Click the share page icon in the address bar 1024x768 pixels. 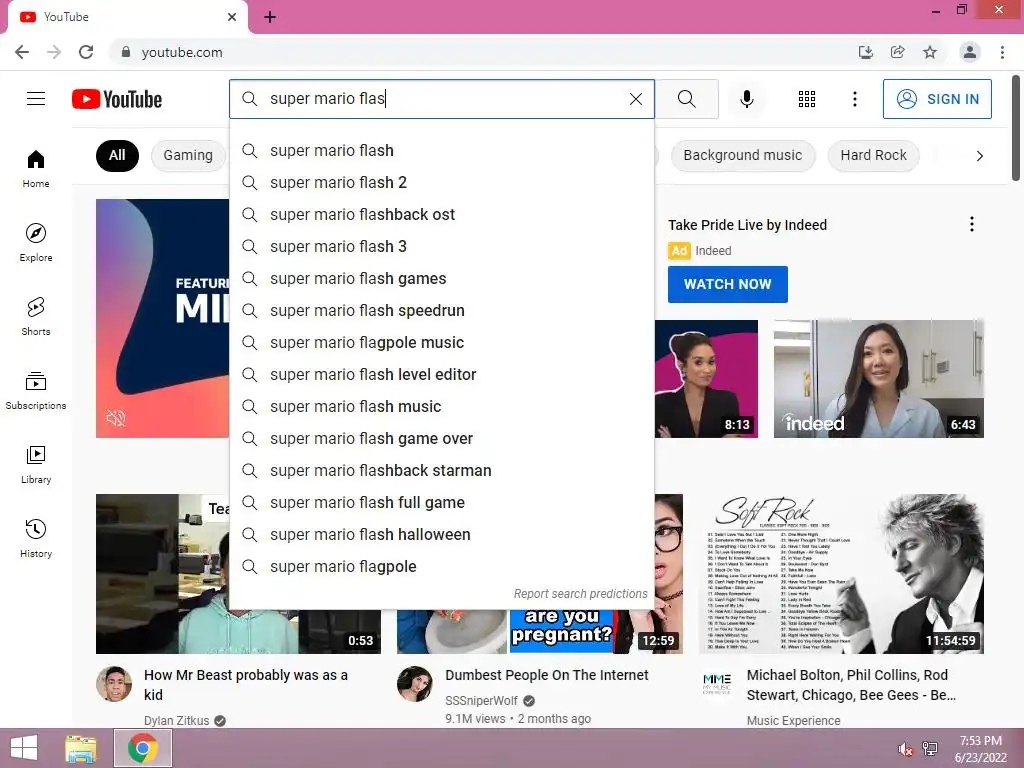click(x=898, y=52)
